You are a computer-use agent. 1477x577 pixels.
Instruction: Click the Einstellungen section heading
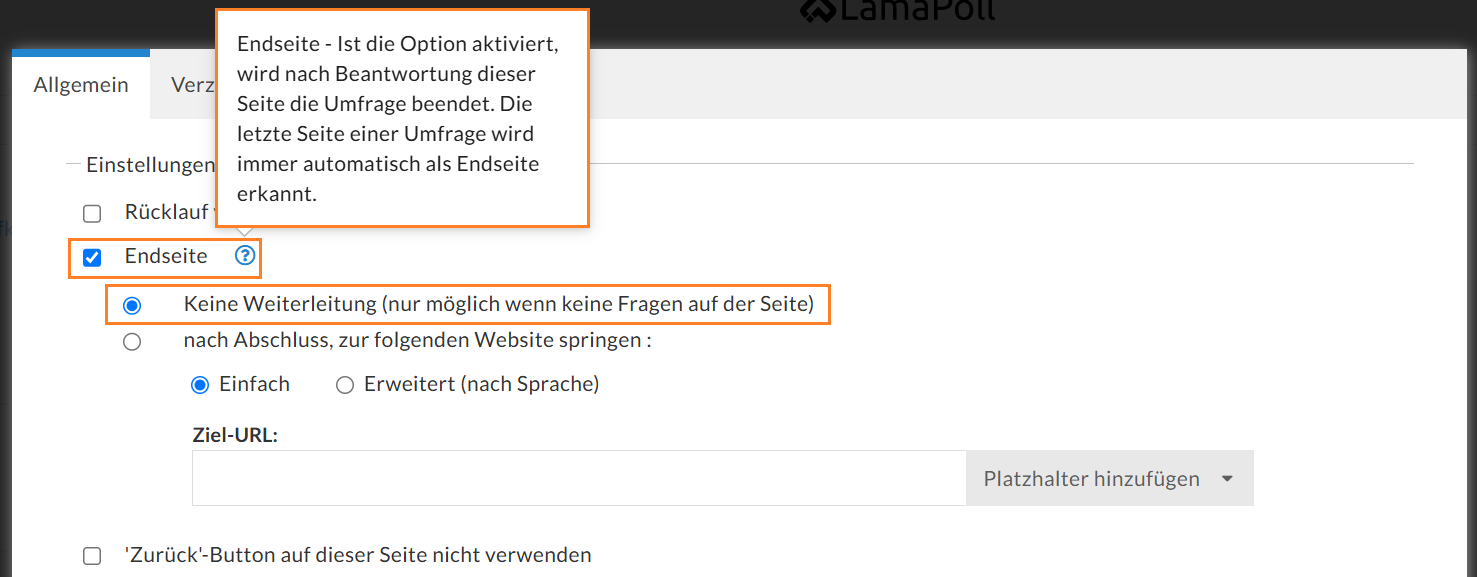[x=150, y=164]
